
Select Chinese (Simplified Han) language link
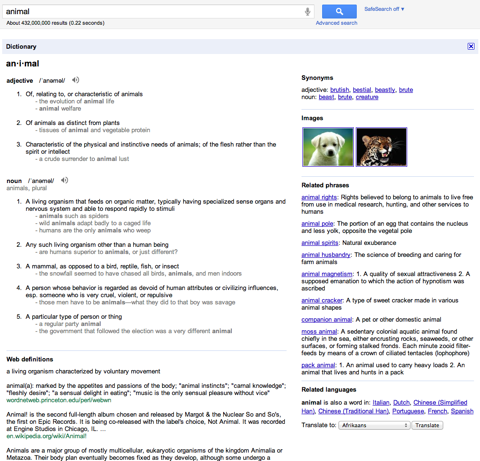click(440, 403)
